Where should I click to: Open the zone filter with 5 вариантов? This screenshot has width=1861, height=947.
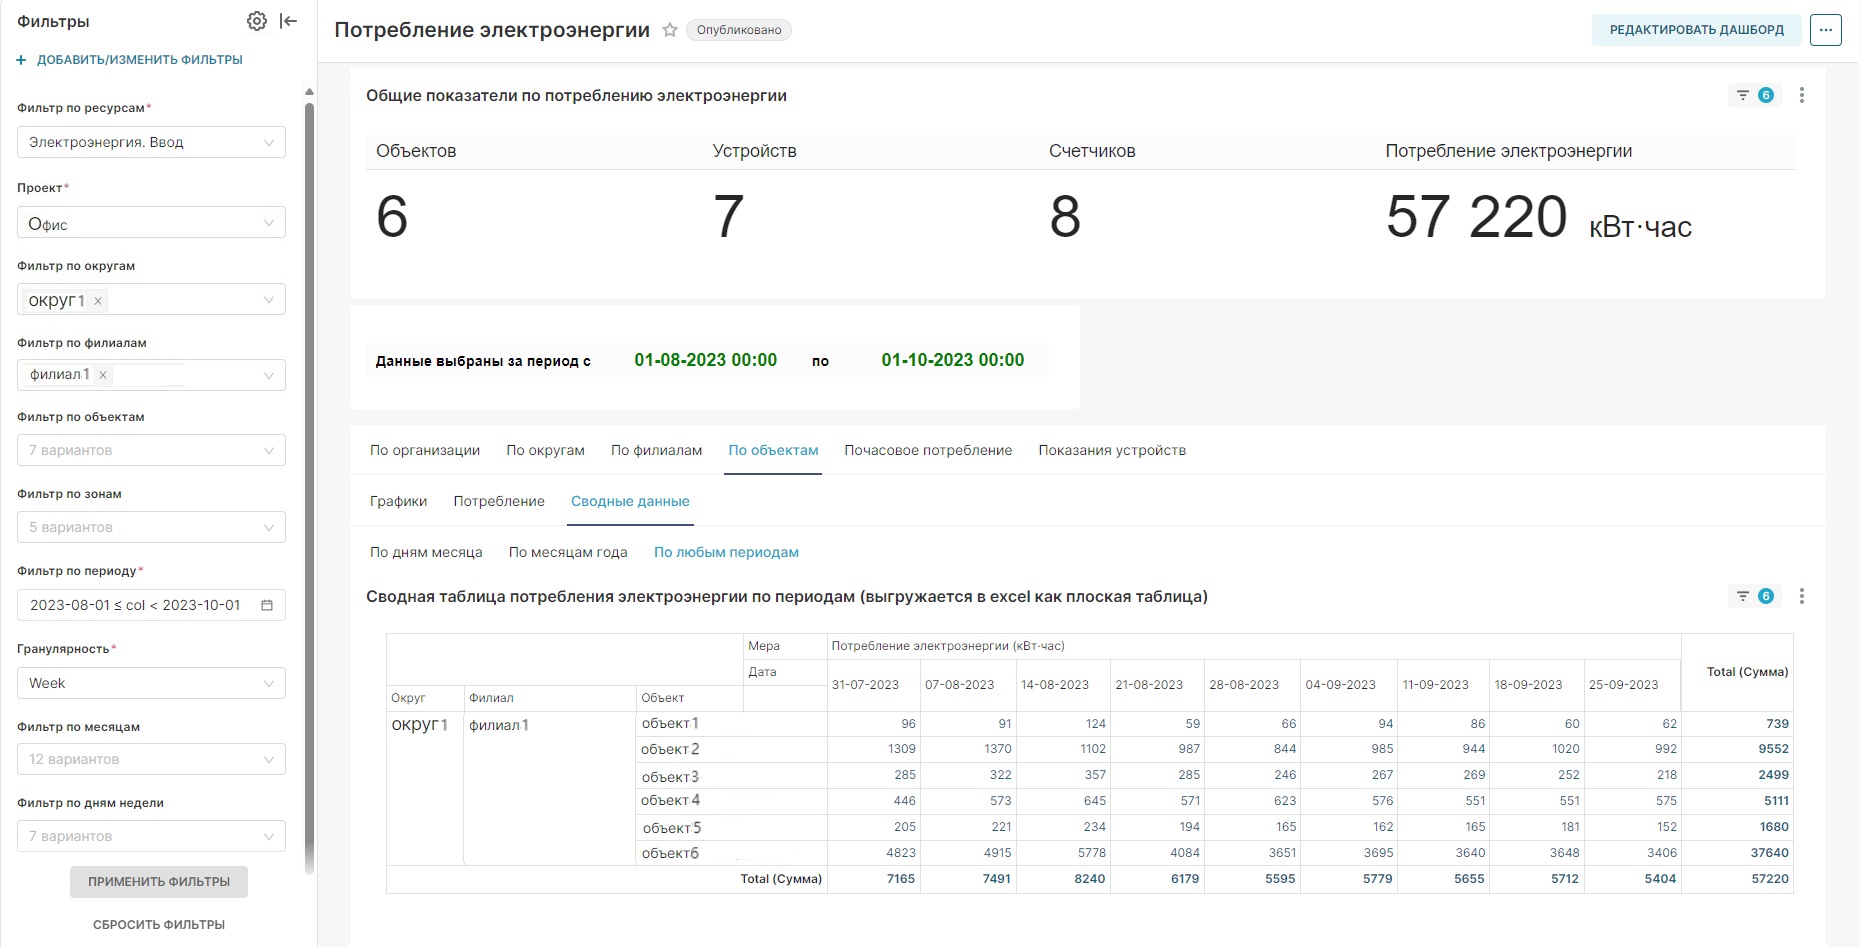click(x=151, y=527)
